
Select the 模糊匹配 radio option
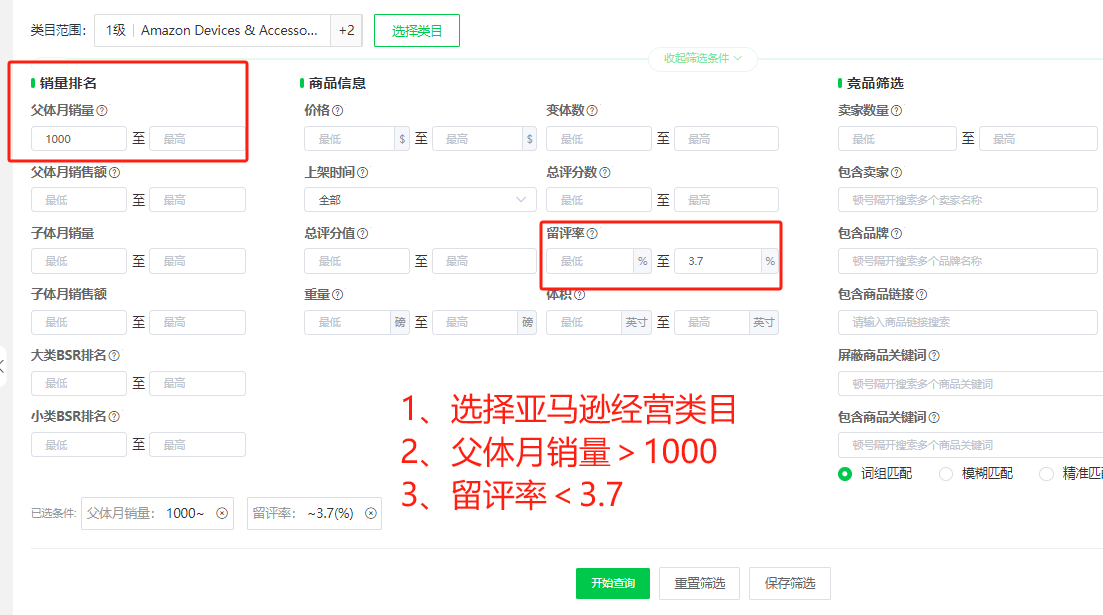point(946,474)
